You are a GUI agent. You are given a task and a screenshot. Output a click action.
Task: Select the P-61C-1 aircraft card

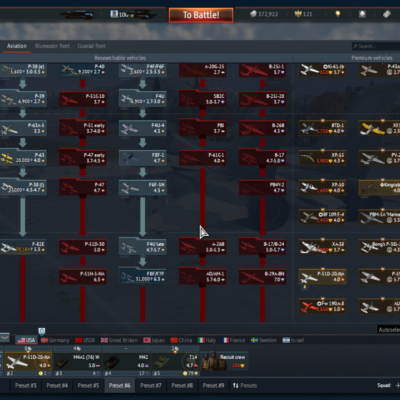203,158
